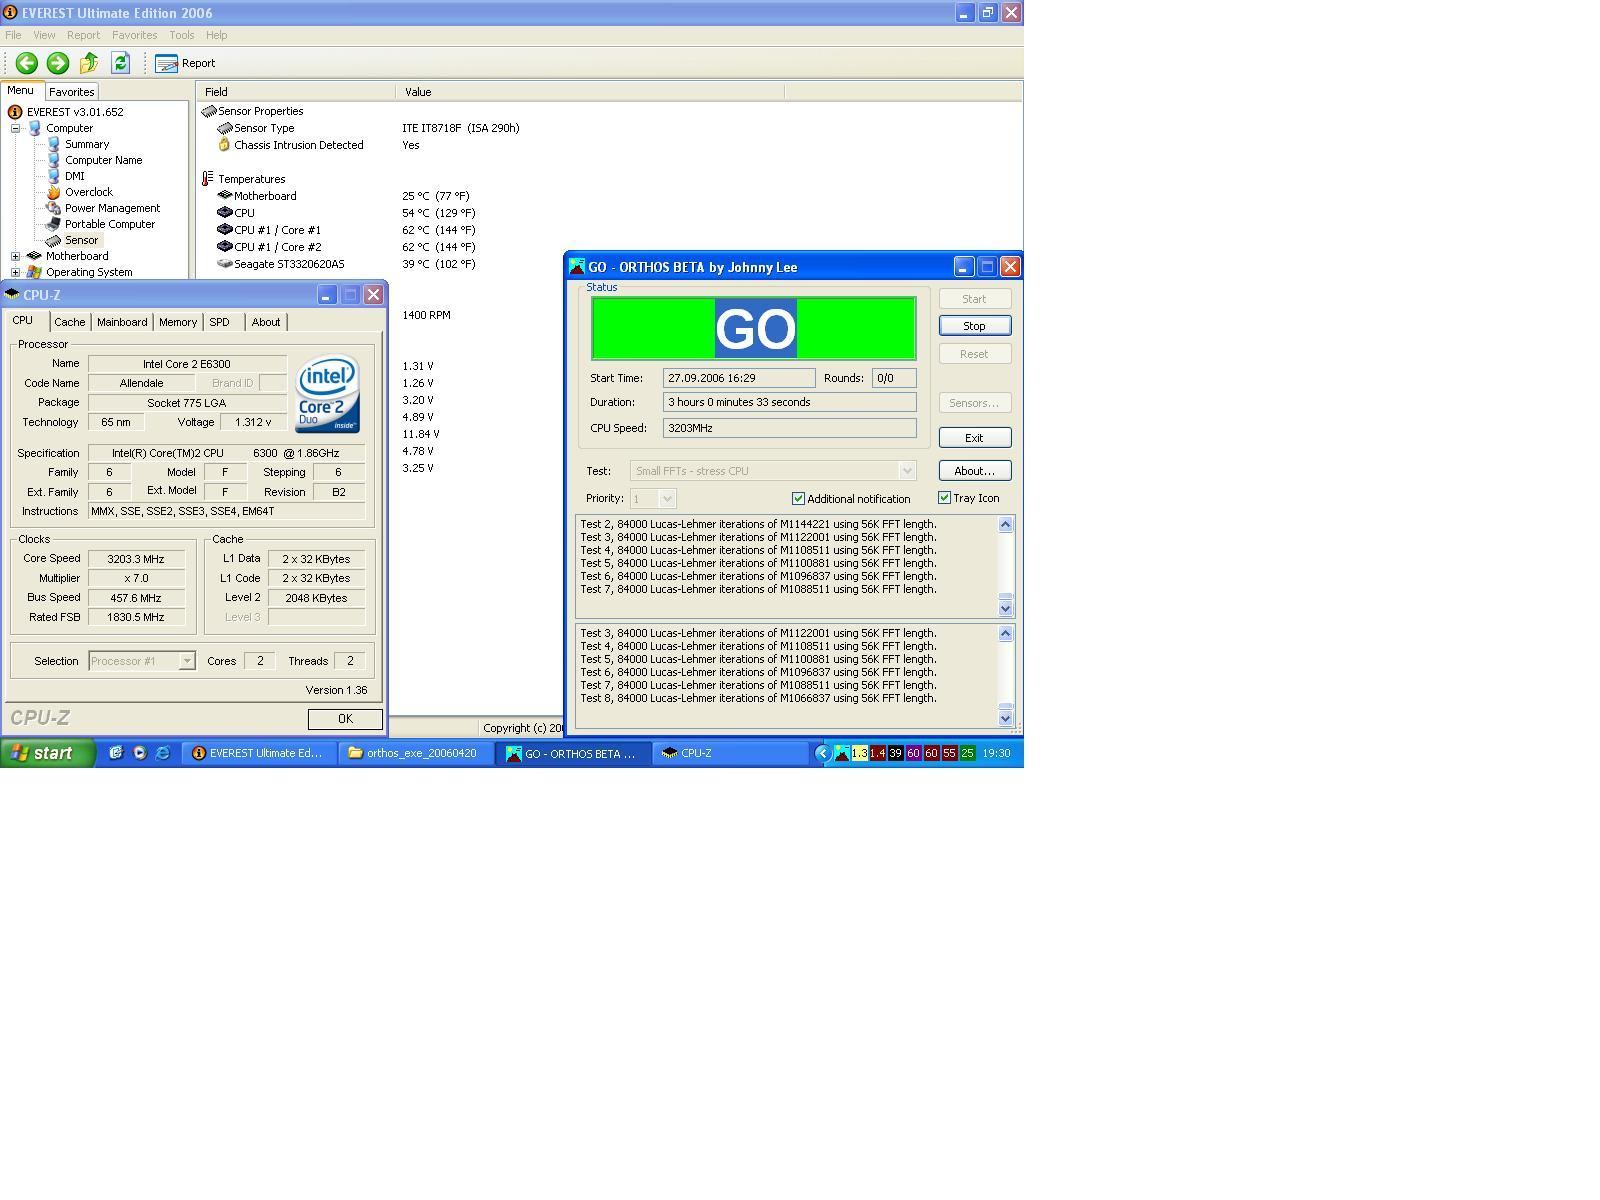Open EVEREST View menu

tap(44, 35)
